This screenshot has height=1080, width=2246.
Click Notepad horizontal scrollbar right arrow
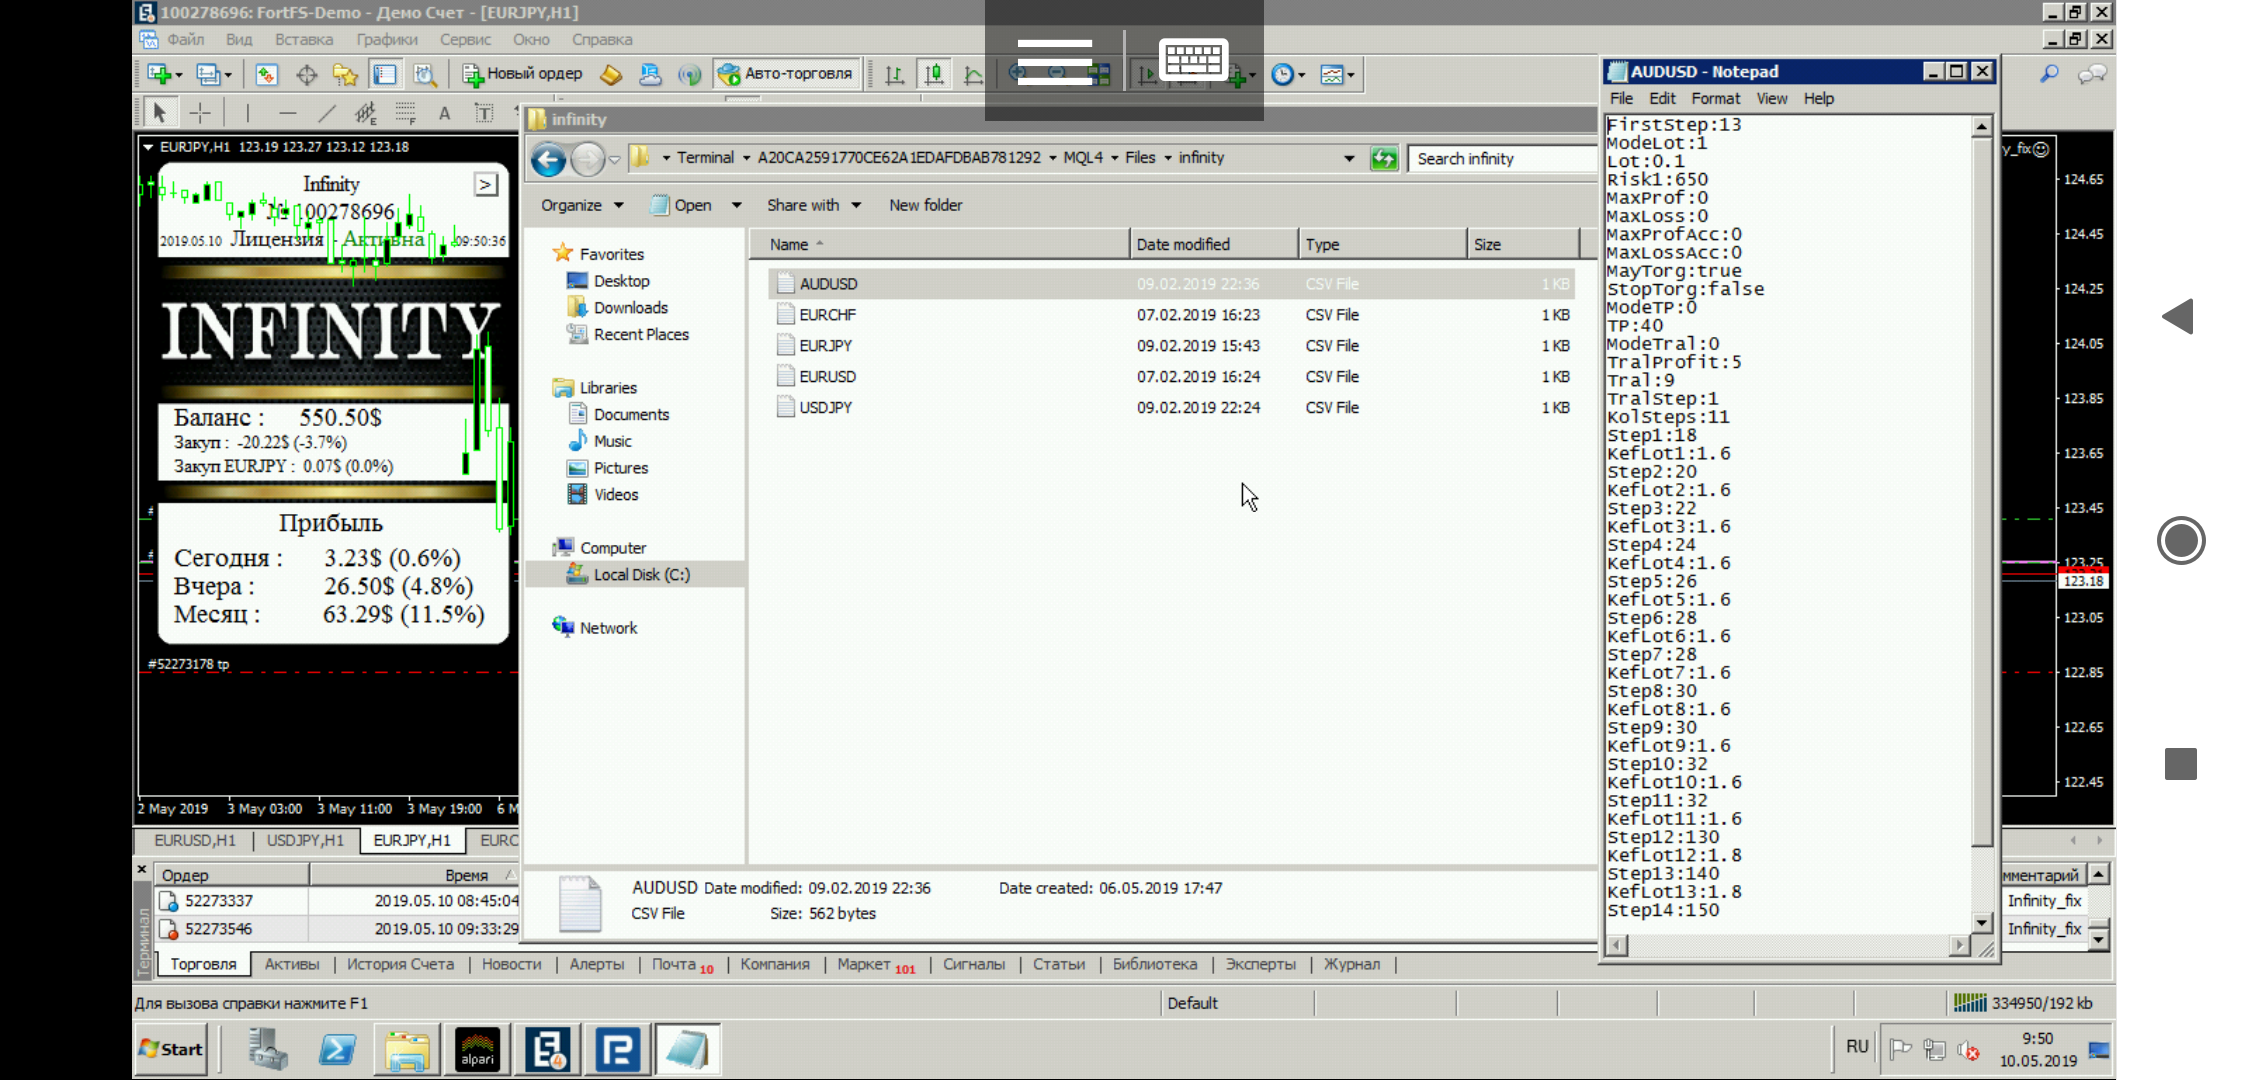pos(1958,945)
